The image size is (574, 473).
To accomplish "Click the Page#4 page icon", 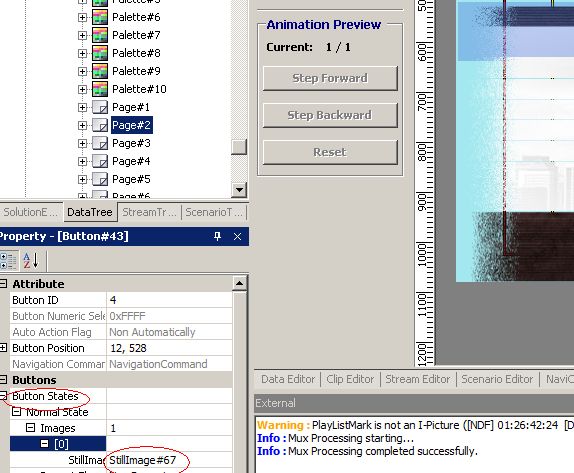I will click(100, 161).
